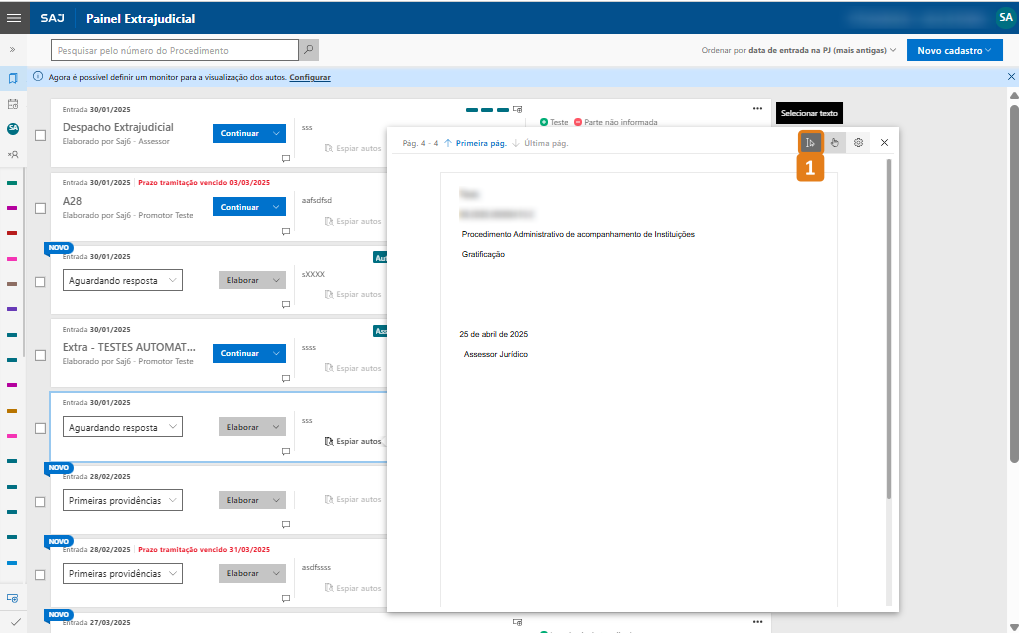Tick the checkbox for procedure A28
Screen dimensions: 1019x633
[x=40, y=208]
